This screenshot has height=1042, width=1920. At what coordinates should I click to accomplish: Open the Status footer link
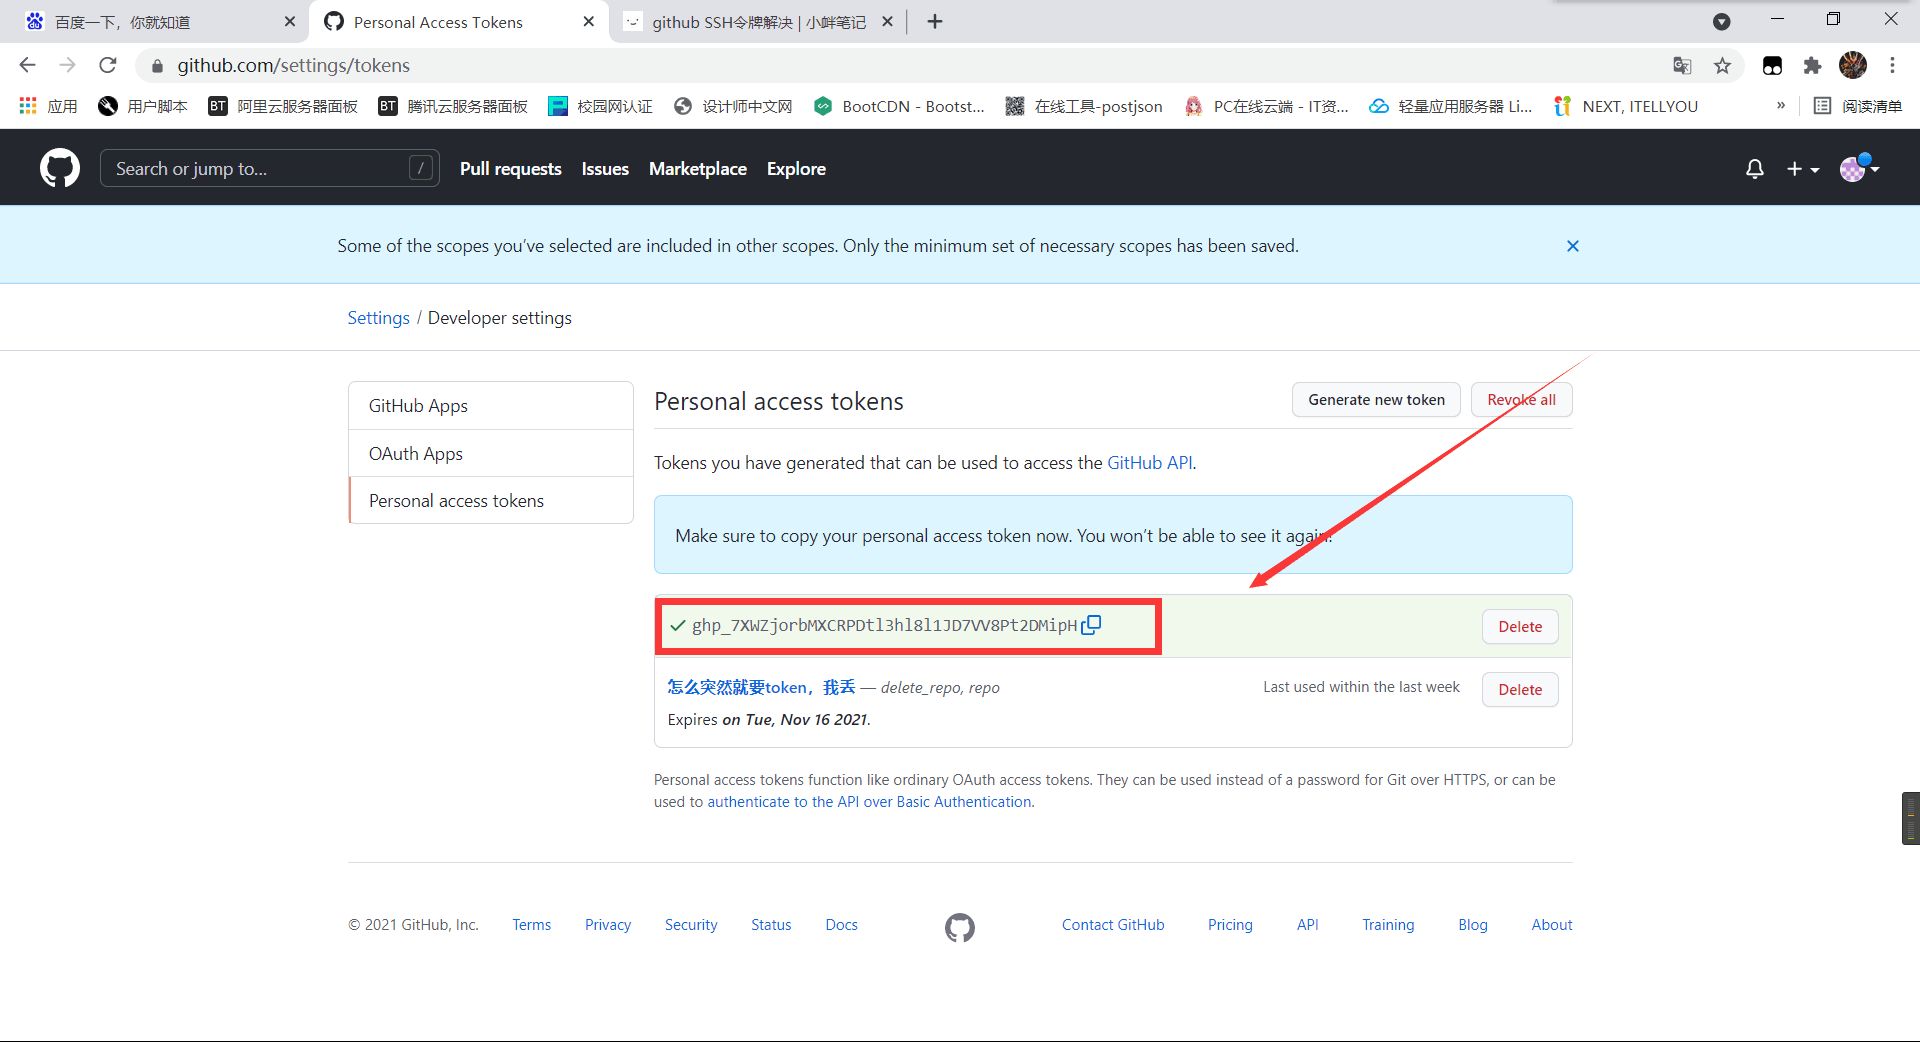[771, 925]
